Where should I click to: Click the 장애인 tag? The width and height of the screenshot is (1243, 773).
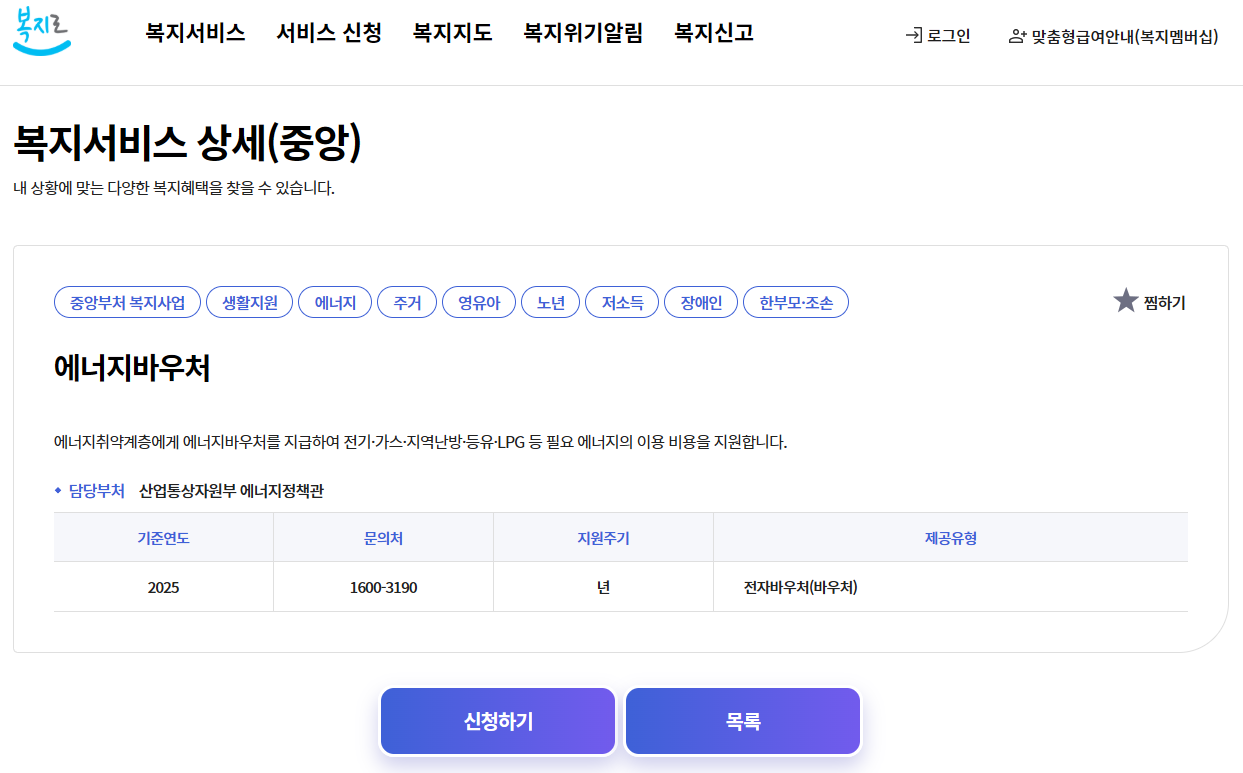(x=701, y=303)
